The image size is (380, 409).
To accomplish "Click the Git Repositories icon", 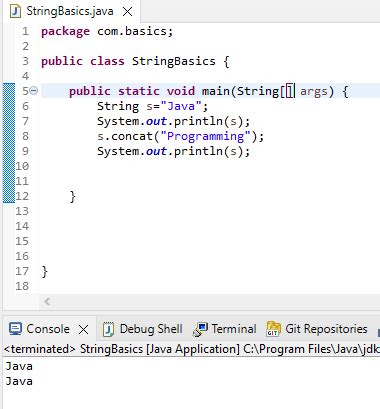I will click(273, 329).
